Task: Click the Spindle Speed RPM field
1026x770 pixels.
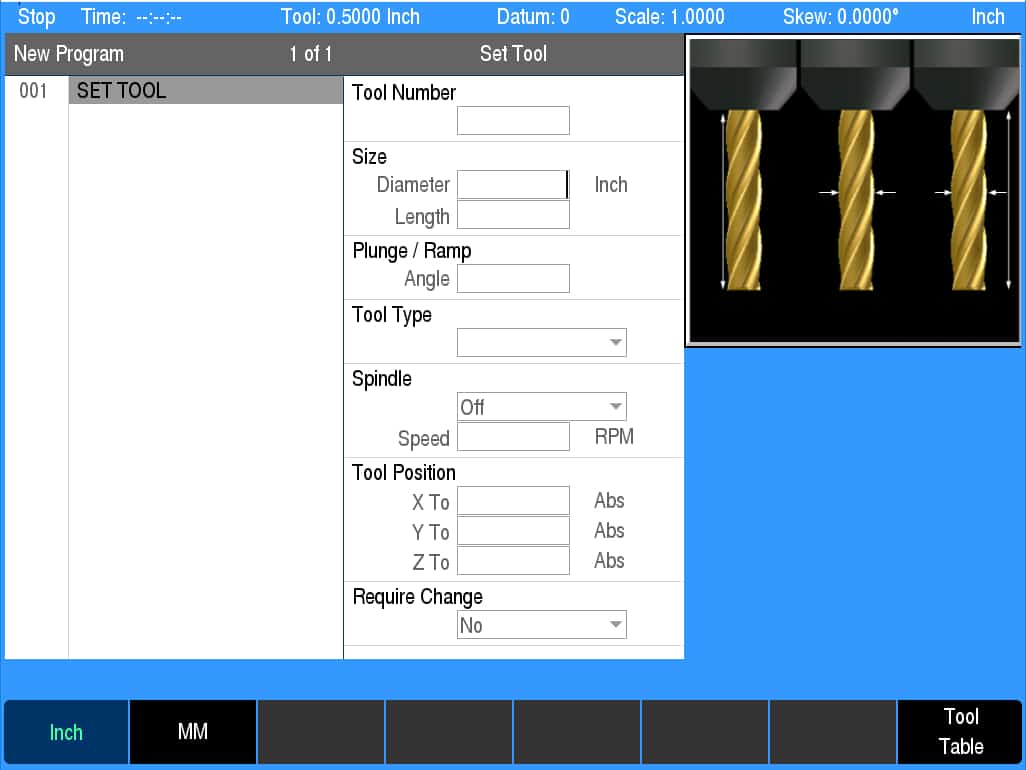Action: (513, 436)
